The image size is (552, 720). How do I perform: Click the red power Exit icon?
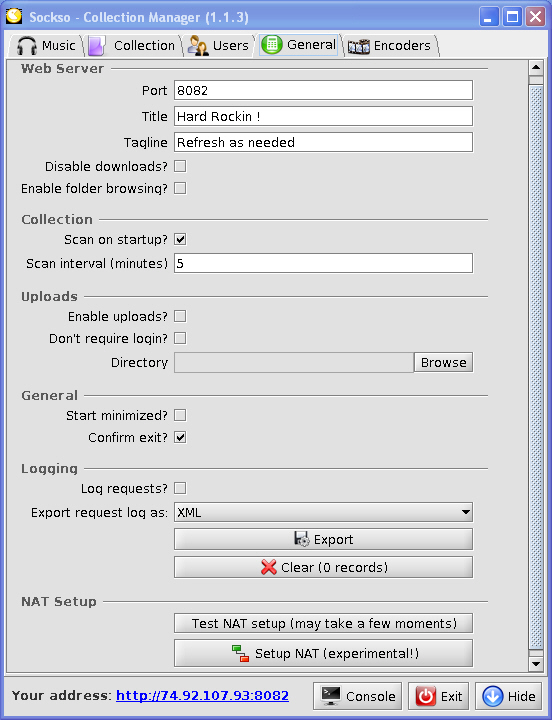click(x=426, y=696)
